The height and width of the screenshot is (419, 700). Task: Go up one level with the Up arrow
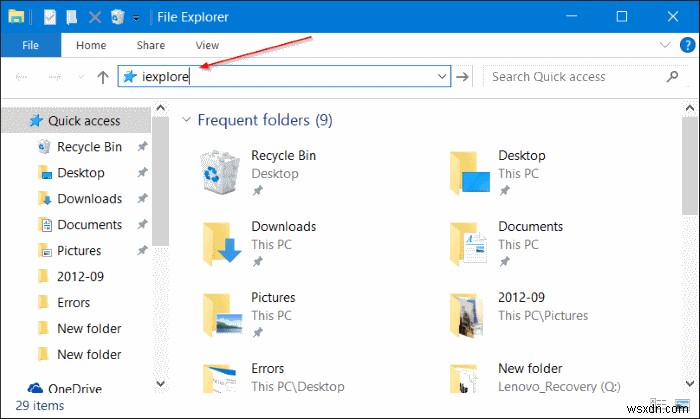tap(103, 77)
